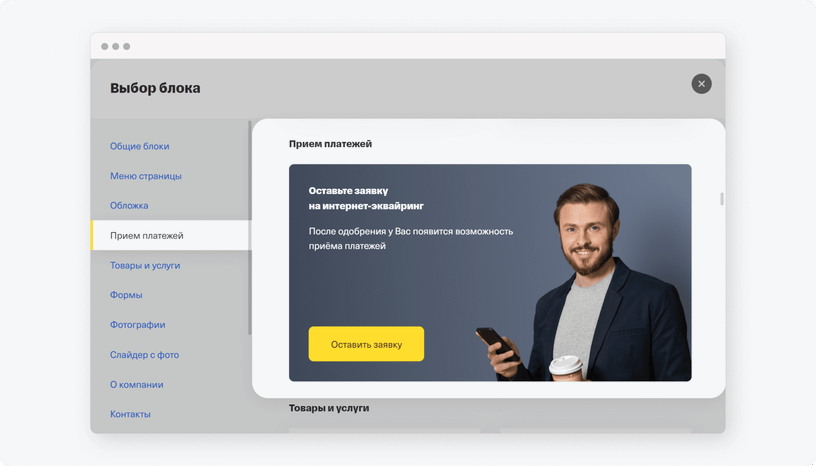Screen dimensions: 816x466
Task: Click the yellow Оставить заявку button
Action: click(x=366, y=344)
